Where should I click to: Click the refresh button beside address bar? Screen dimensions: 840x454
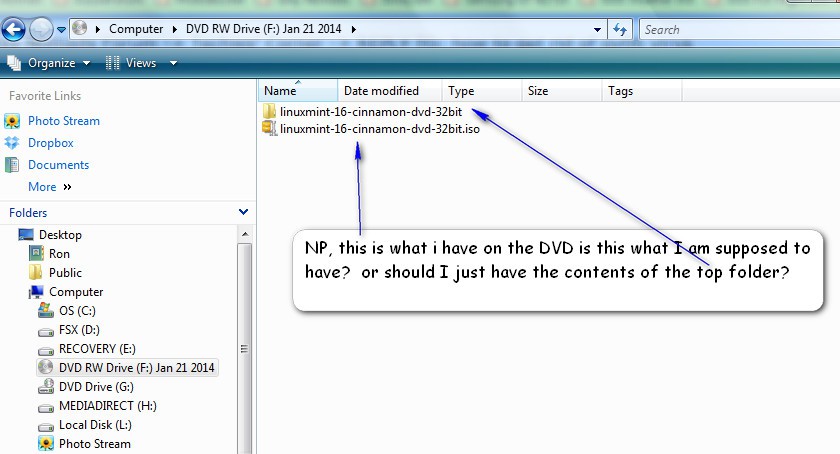pyautogui.click(x=620, y=29)
